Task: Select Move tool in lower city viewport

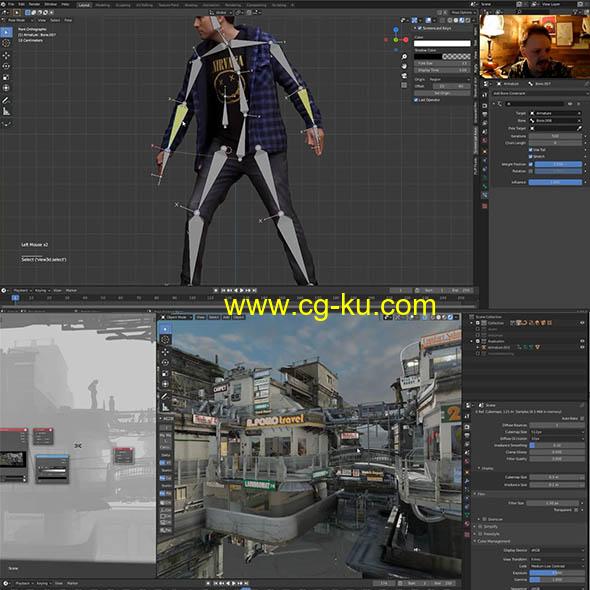Action: [x=165, y=352]
